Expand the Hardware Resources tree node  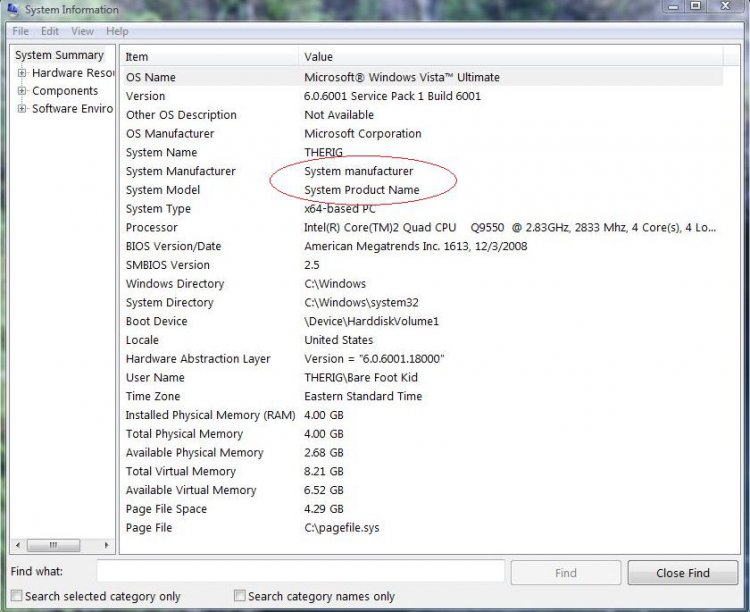pyautogui.click(x=22, y=73)
